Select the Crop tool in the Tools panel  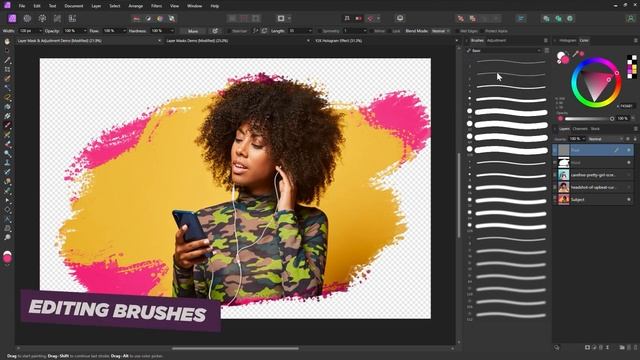tap(7, 69)
